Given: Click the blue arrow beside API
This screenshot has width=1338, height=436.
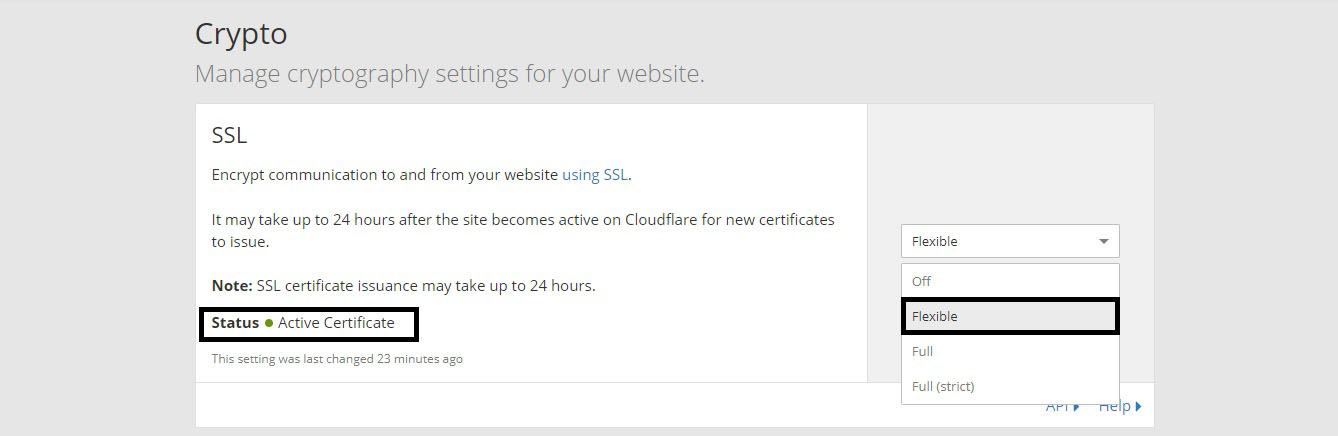Looking at the screenshot, I should (x=1076, y=406).
